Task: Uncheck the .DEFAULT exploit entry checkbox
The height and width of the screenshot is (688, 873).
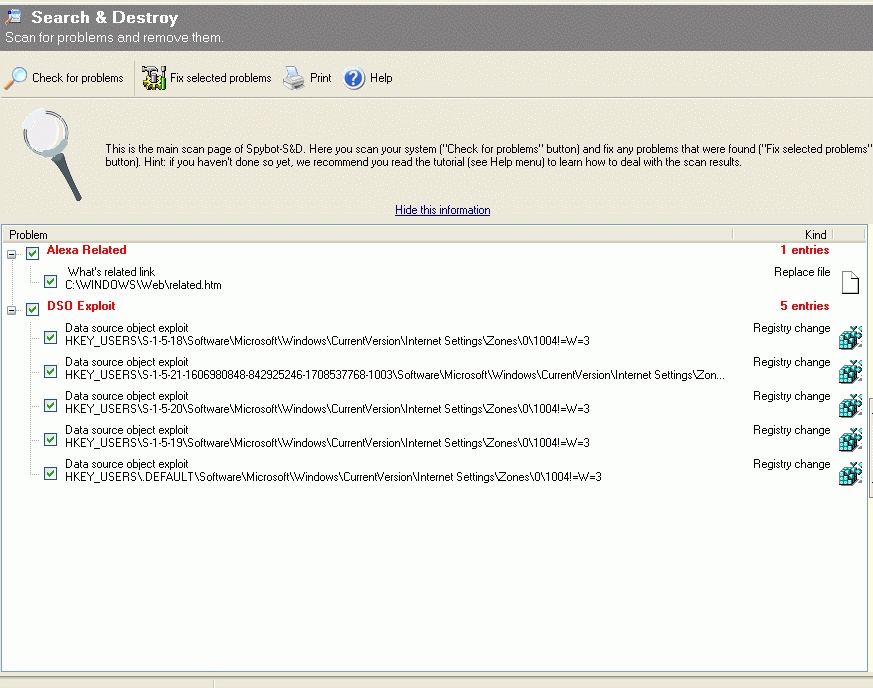Action: pos(50,473)
